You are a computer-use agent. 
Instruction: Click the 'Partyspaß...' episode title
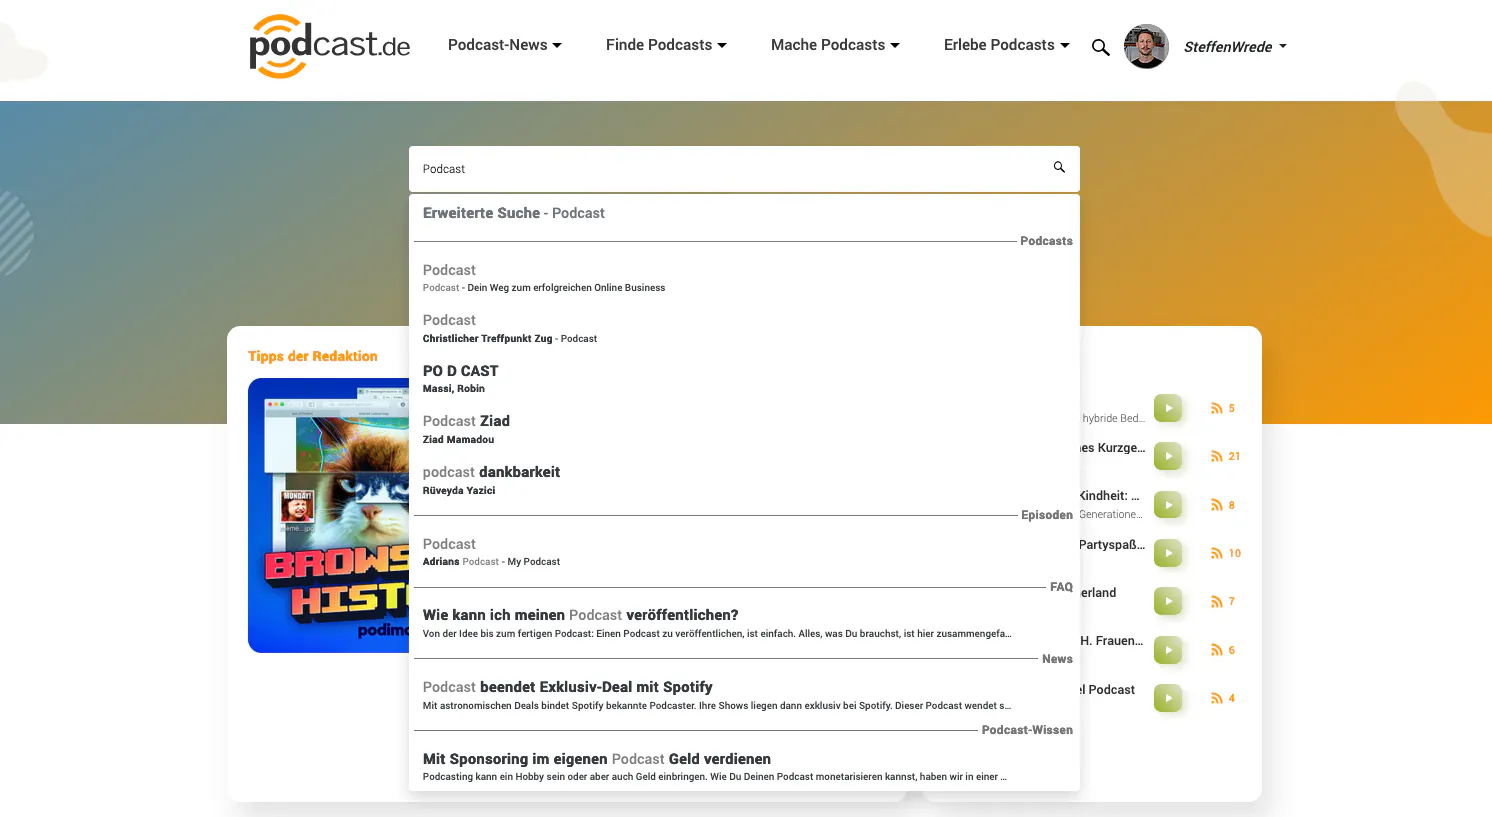pyautogui.click(x=1112, y=545)
